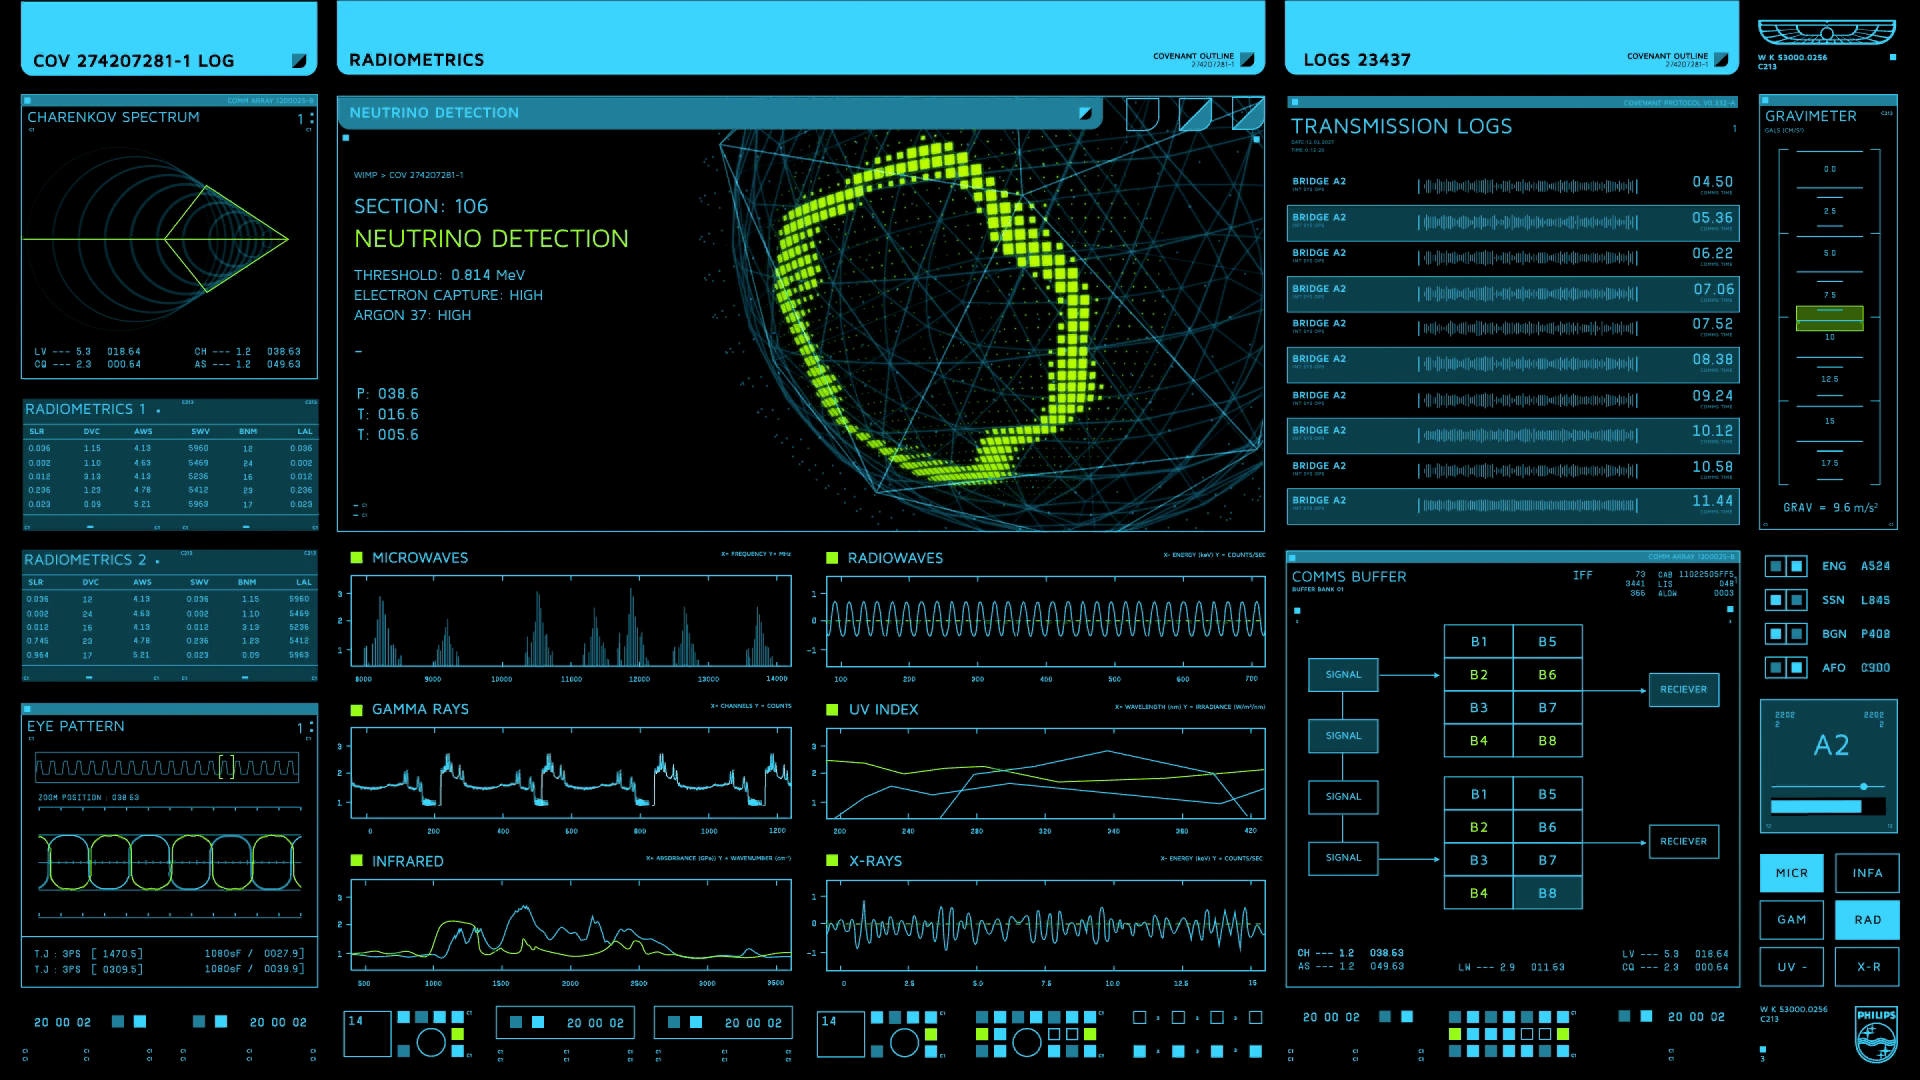
Task: Click the corner icon in Neutrino Detection title bar
Action: click(x=1085, y=113)
